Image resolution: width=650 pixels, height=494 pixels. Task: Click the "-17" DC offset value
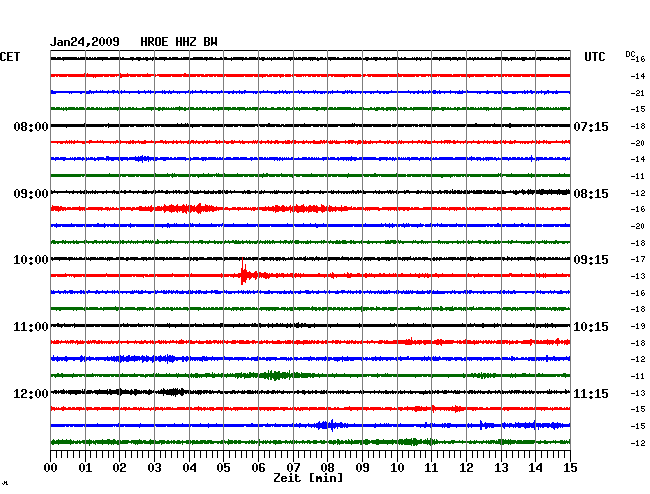[638, 259]
